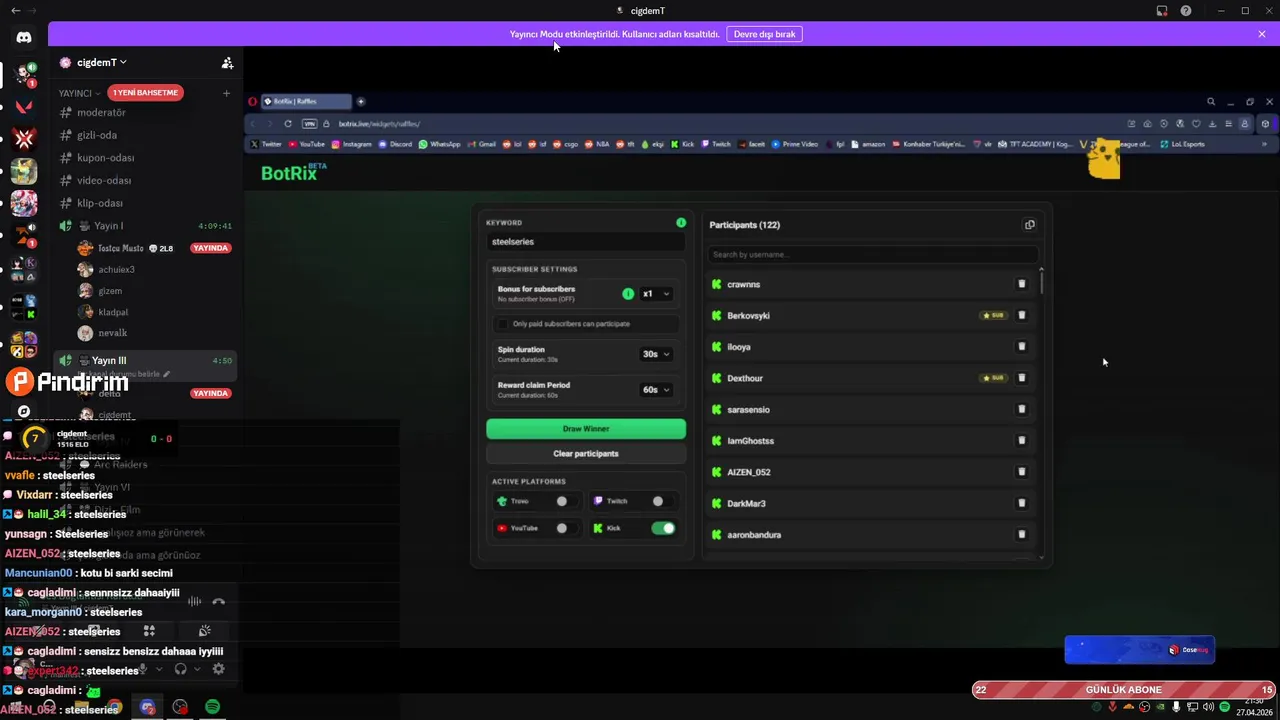
Task: Open the YouTube bookmark in Opera
Action: pyautogui.click(x=307, y=144)
